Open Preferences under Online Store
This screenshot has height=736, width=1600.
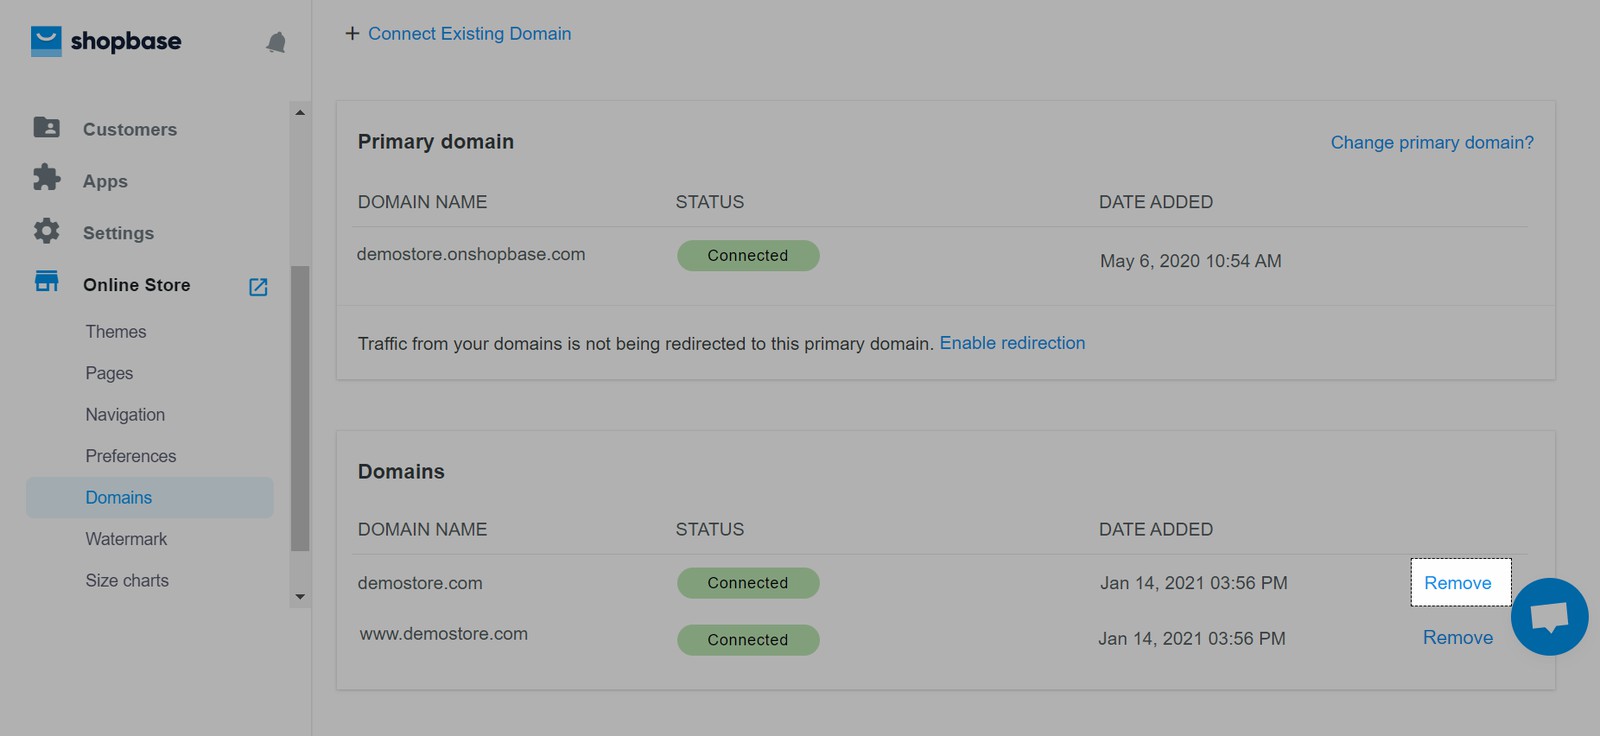(x=130, y=456)
